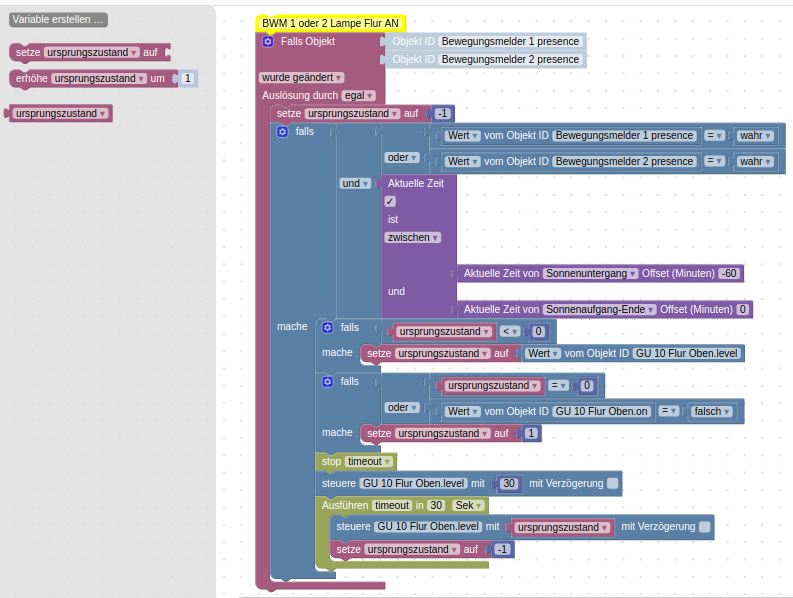Viewport: 793px width, 598px height.
Task: Open Wert dropdown of GU 10 Flur Oben.level getter
Action: tap(543, 353)
